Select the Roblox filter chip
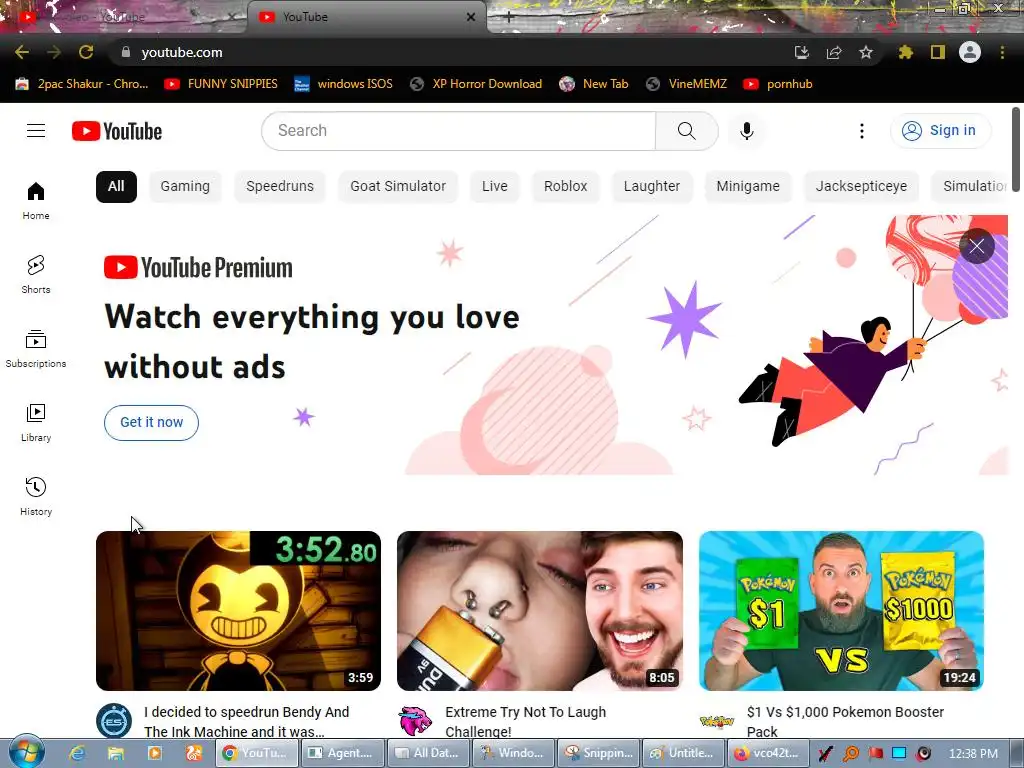Viewport: 1024px width, 768px height. click(566, 186)
